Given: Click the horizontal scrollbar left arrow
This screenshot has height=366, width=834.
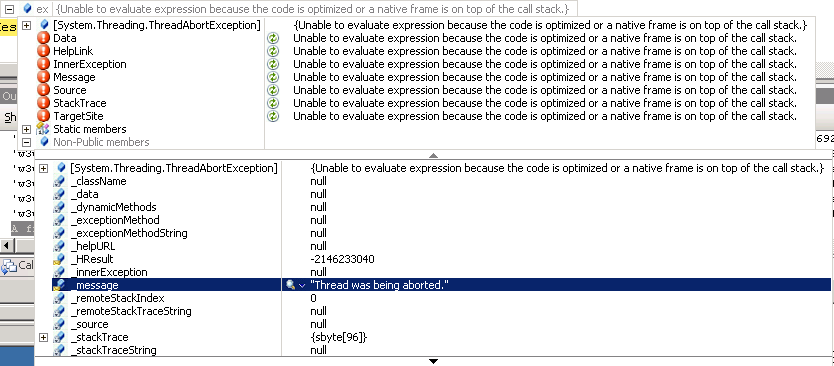Looking at the screenshot, I should (6, 246).
